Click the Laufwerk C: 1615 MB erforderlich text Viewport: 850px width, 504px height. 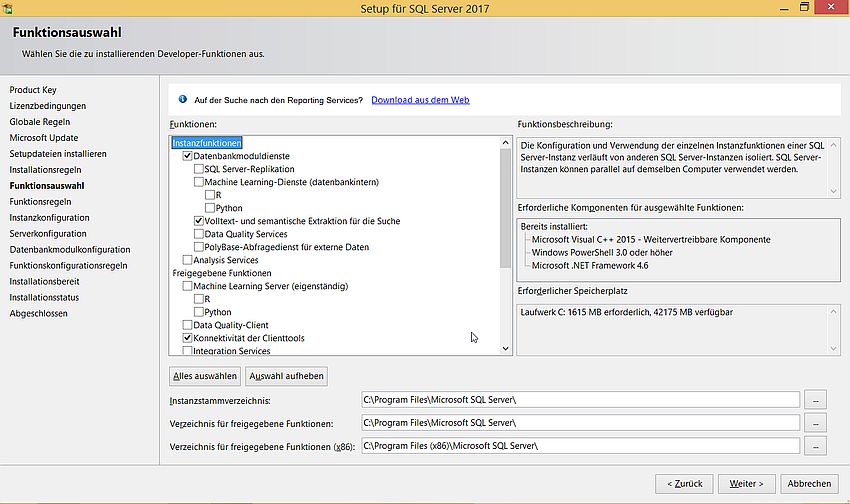pos(627,312)
